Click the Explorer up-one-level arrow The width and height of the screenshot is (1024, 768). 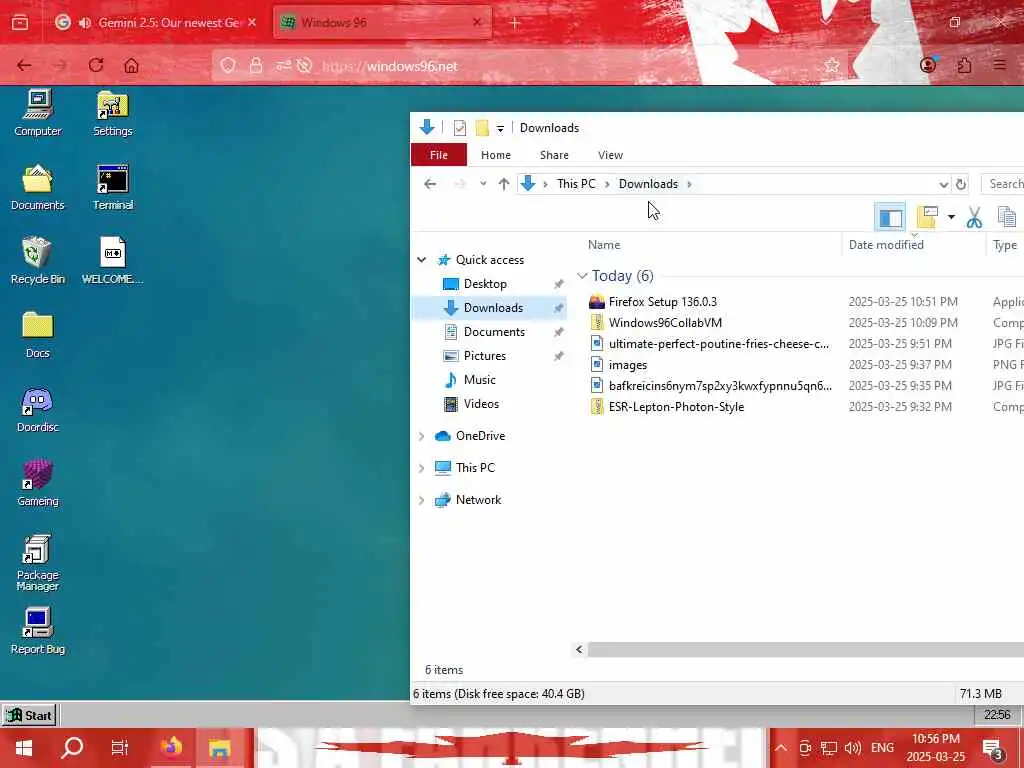tap(504, 184)
